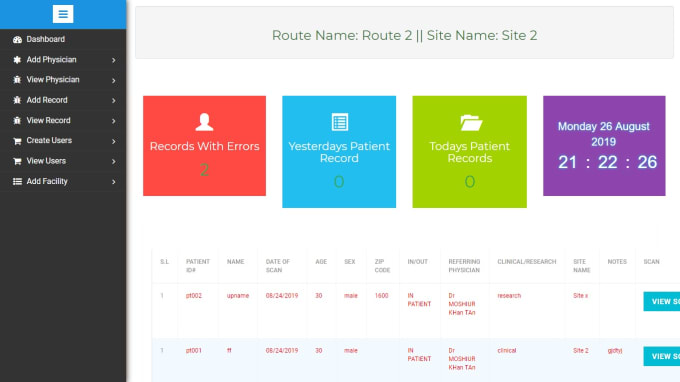The width and height of the screenshot is (680, 382).
Task: Expand the Add Record chevron
Action: pyautogui.click(x=114, y=101)
